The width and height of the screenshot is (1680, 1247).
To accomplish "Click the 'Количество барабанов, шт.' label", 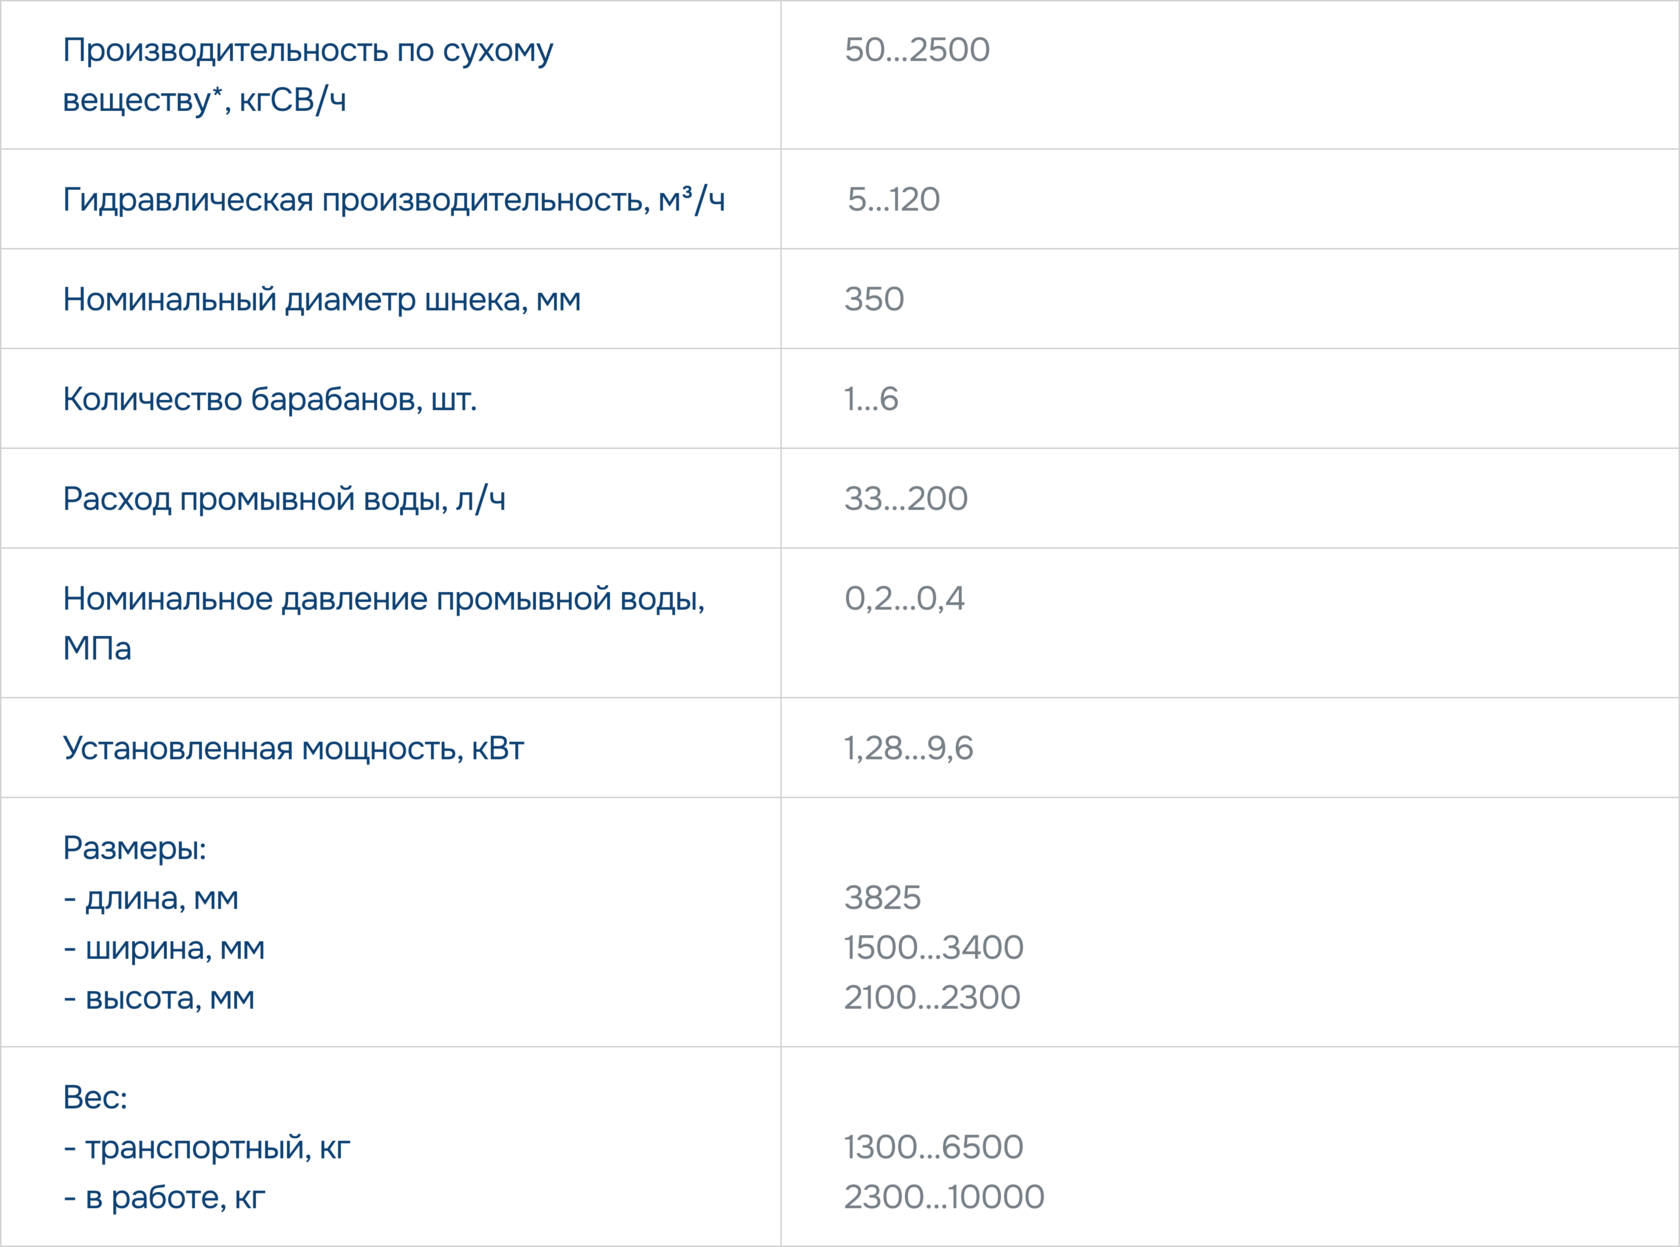I will click(x=269, y=399).
